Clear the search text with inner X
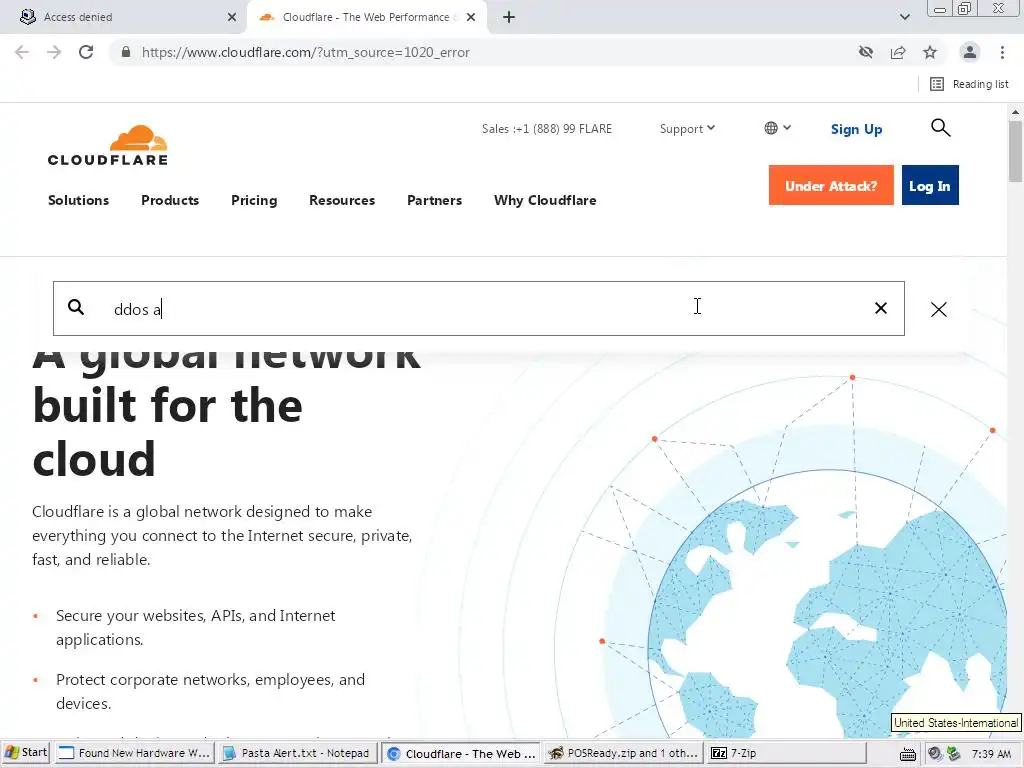Screen dimensions: 1024x768 (x=881, y=308)
